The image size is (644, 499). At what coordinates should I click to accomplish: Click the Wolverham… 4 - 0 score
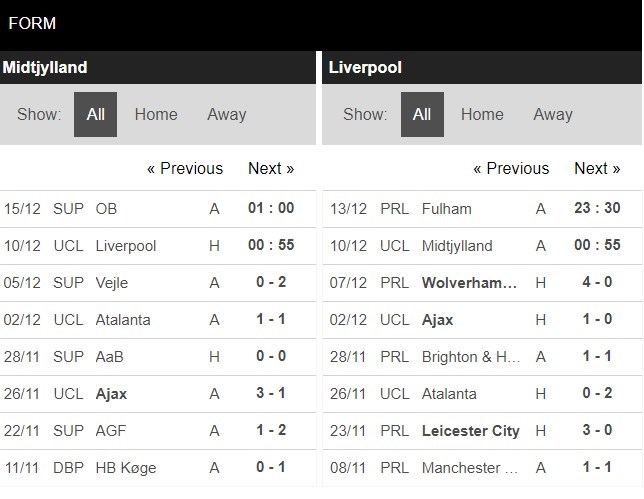pos(597,282)
